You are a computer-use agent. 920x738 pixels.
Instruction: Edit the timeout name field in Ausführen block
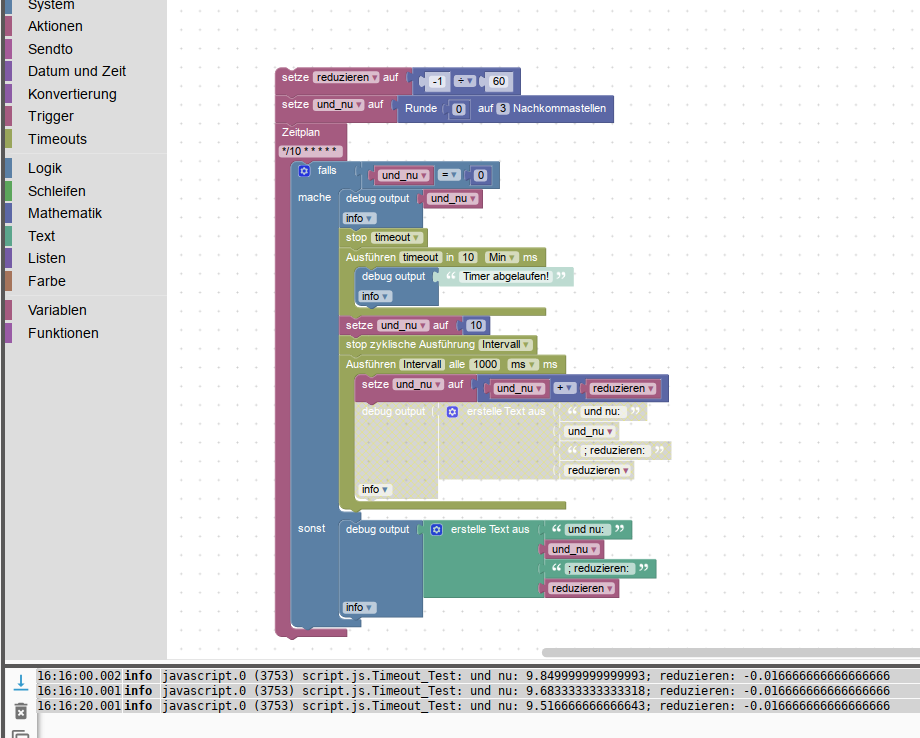tap(420, 258)
